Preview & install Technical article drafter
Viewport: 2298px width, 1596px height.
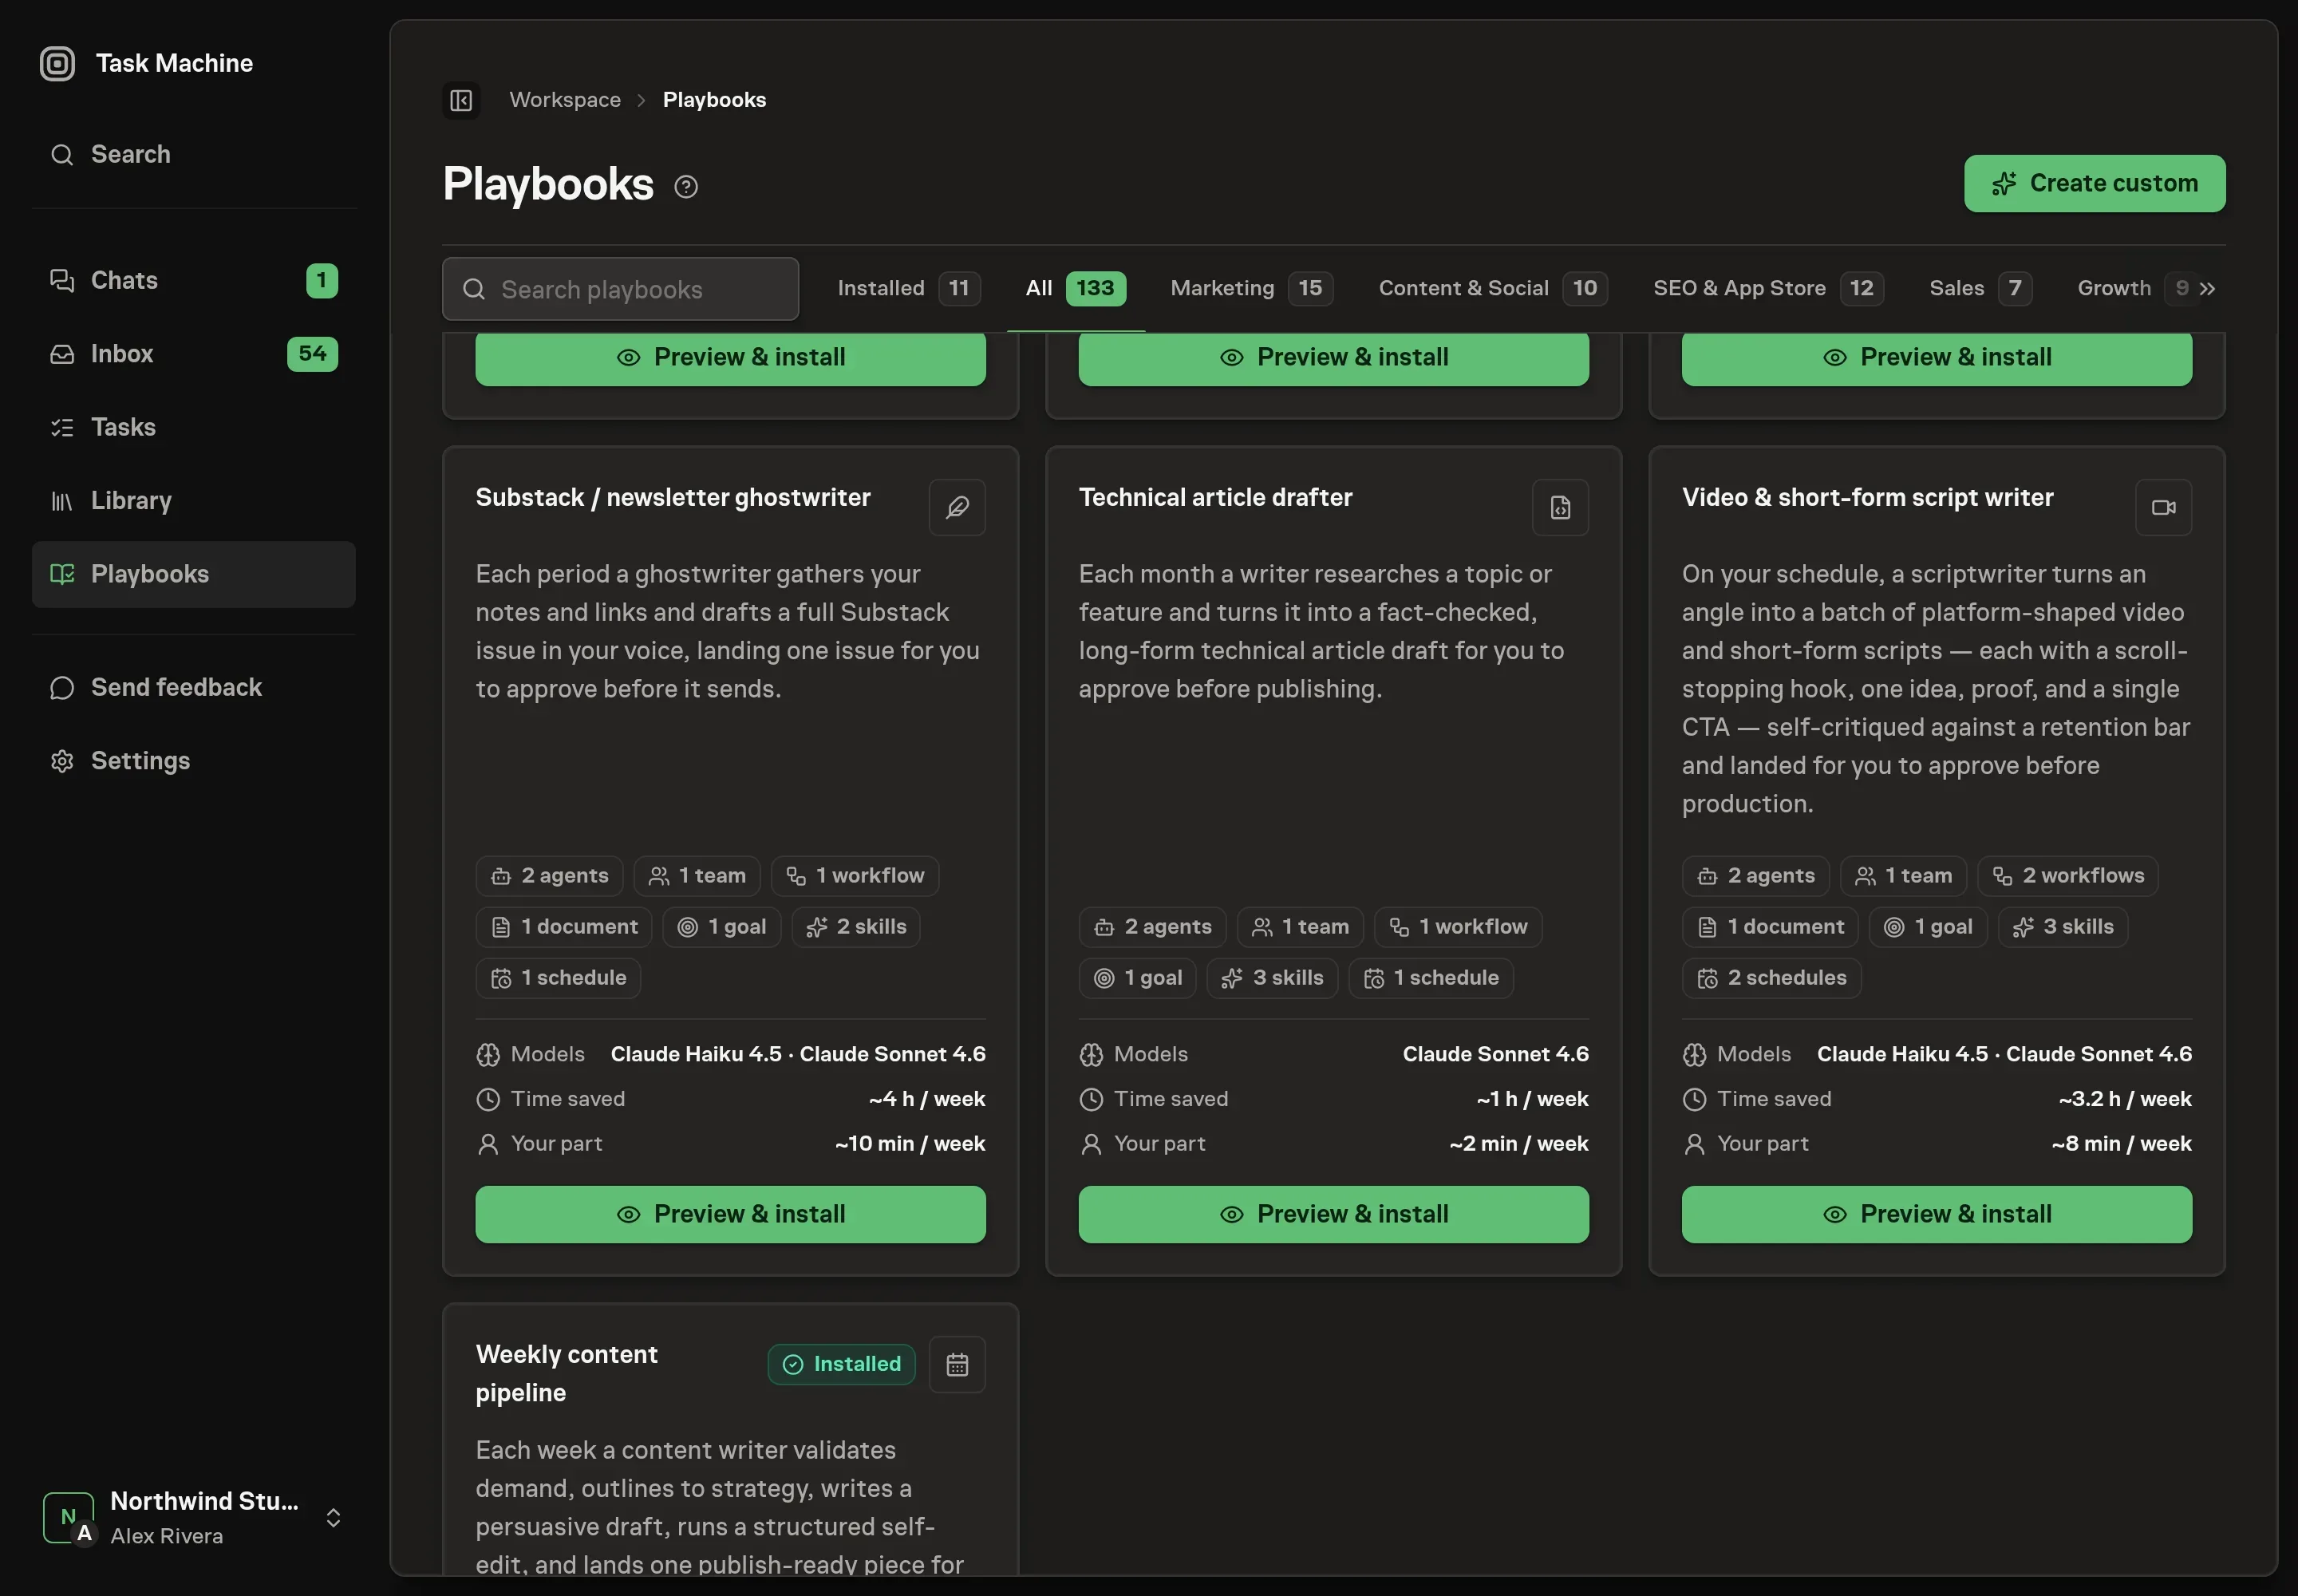point(1333,1214)
